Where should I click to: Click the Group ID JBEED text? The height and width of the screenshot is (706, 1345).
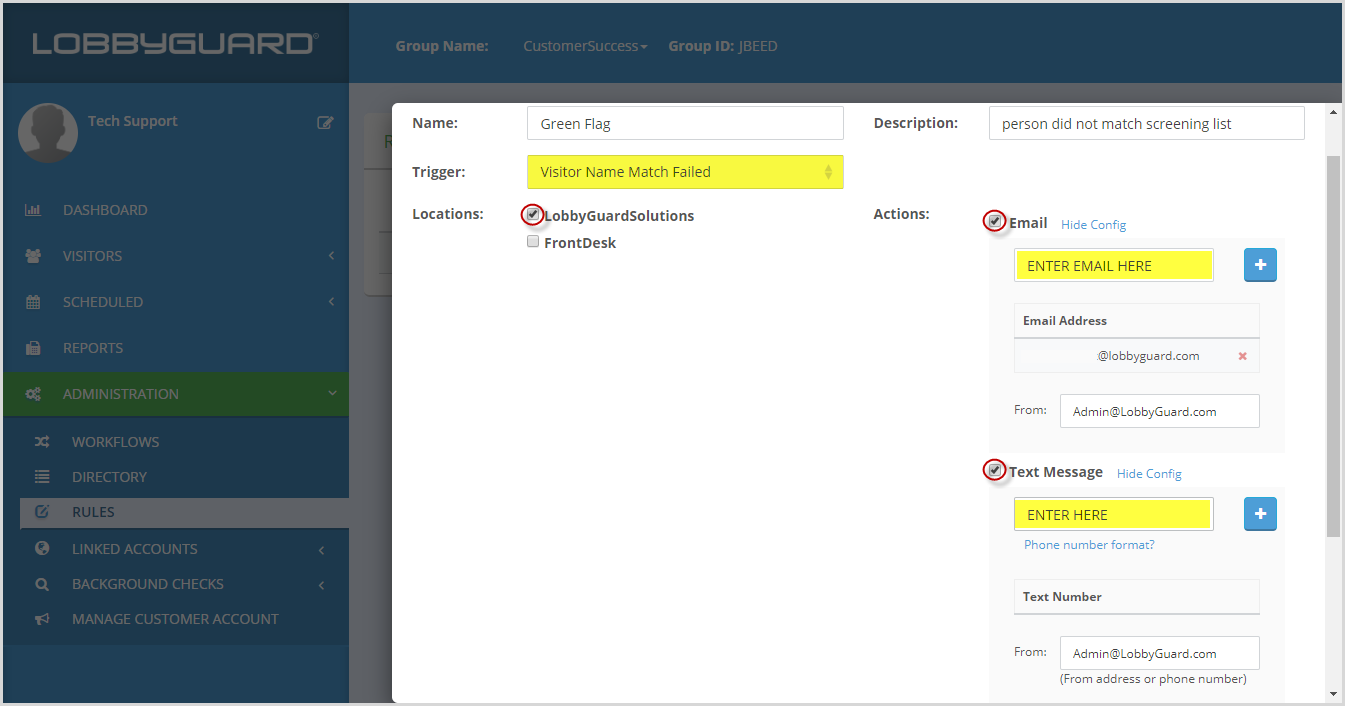(x=723, y=46)
